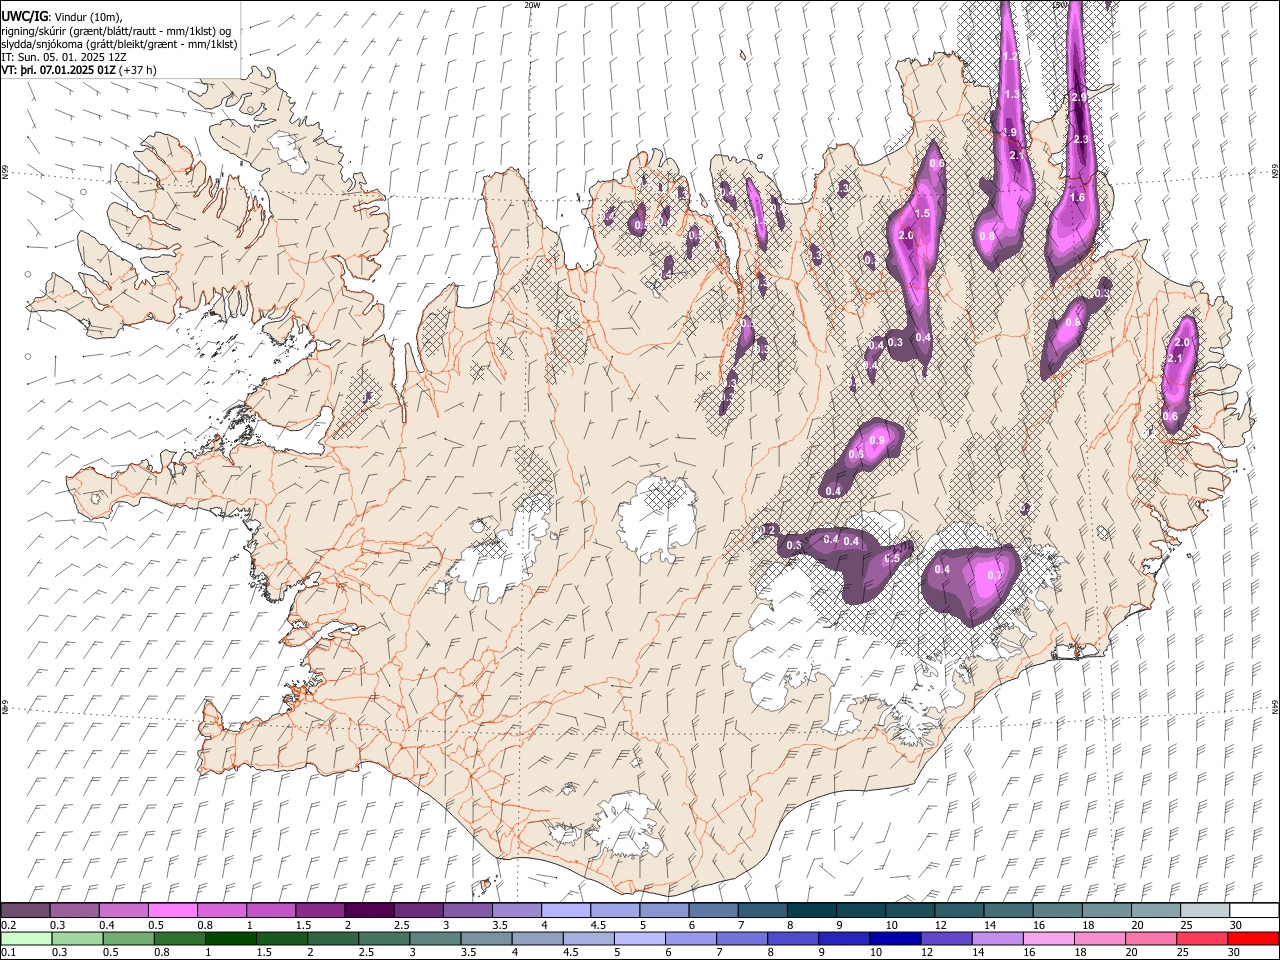The image size is (1280, 960).
Task: Click the pale gray 25–30 swatch in the upper legend
Action: click(1204, 910)
